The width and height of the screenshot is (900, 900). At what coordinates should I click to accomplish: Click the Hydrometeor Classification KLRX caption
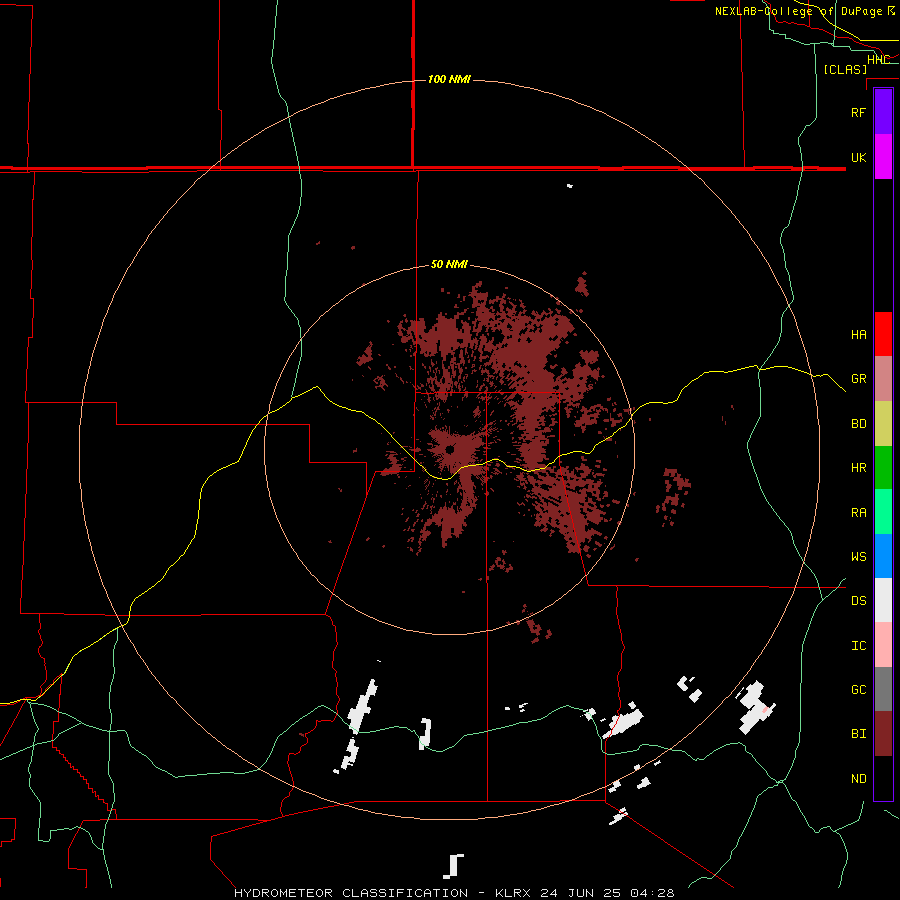[x=454, y=893]
